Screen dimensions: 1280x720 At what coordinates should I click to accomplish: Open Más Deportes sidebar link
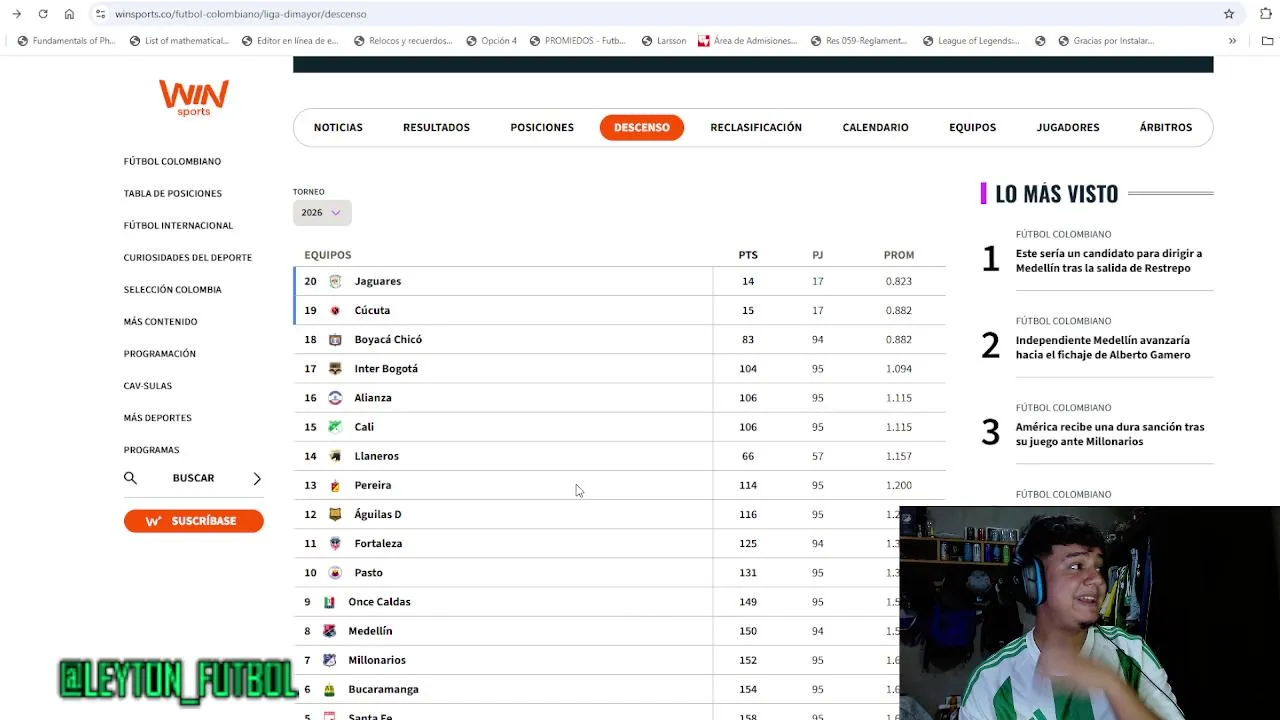(x=157, y=417)
